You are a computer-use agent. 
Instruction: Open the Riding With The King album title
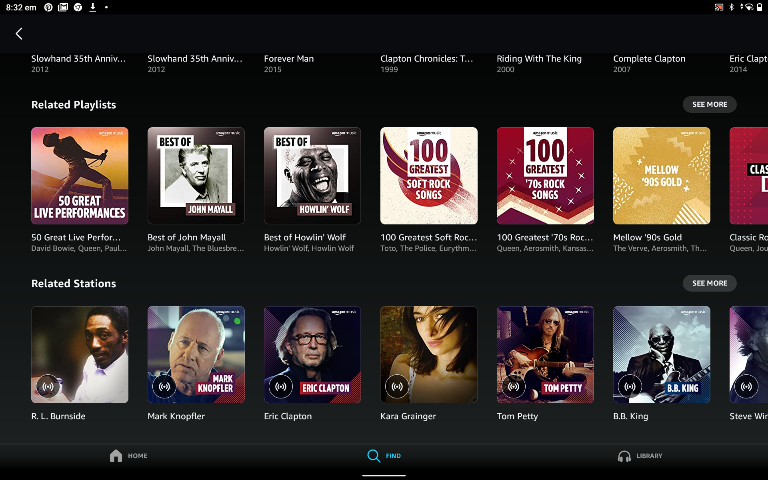[539, 59]
